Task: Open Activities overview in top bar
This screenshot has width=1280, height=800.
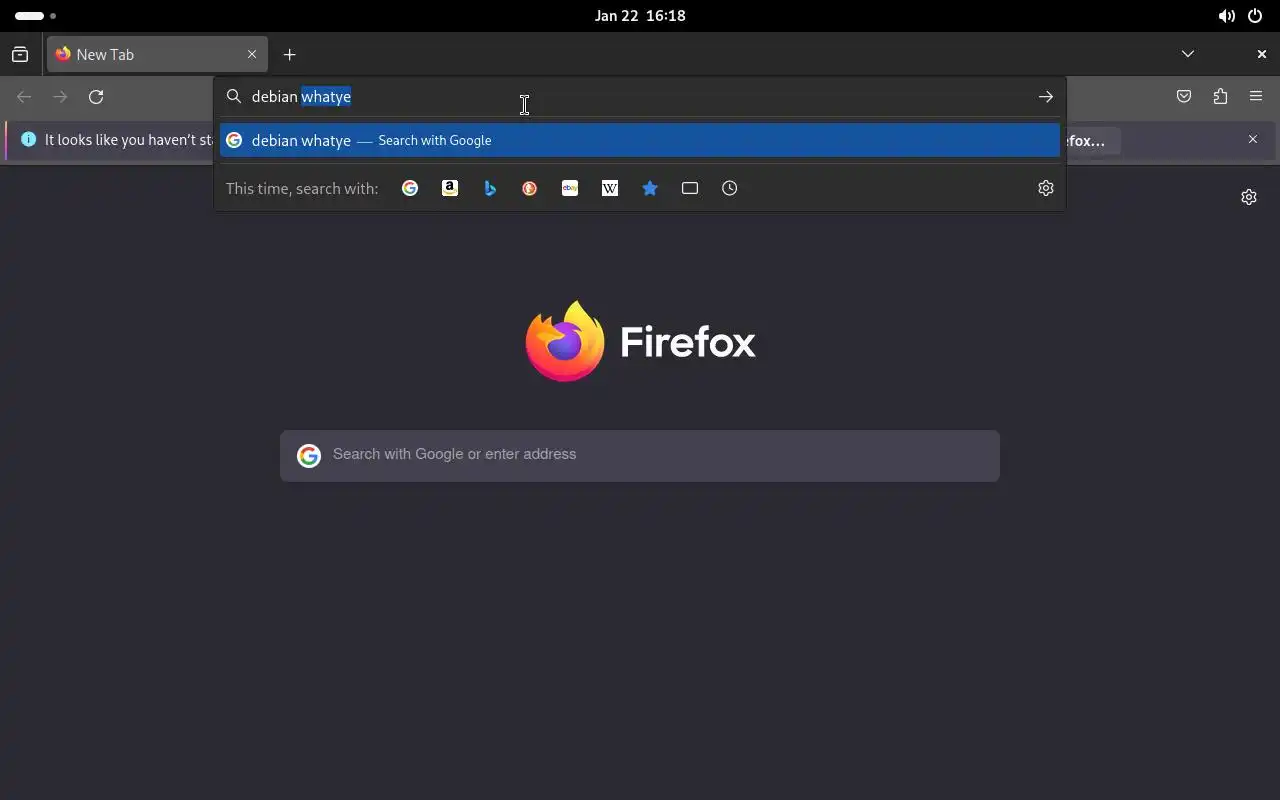Action: 36,16
